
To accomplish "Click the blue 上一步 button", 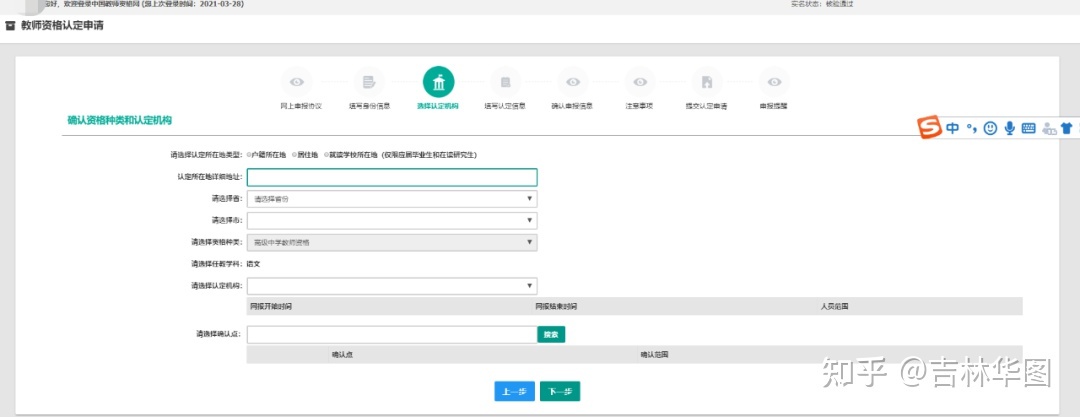I will coord(515,391).
